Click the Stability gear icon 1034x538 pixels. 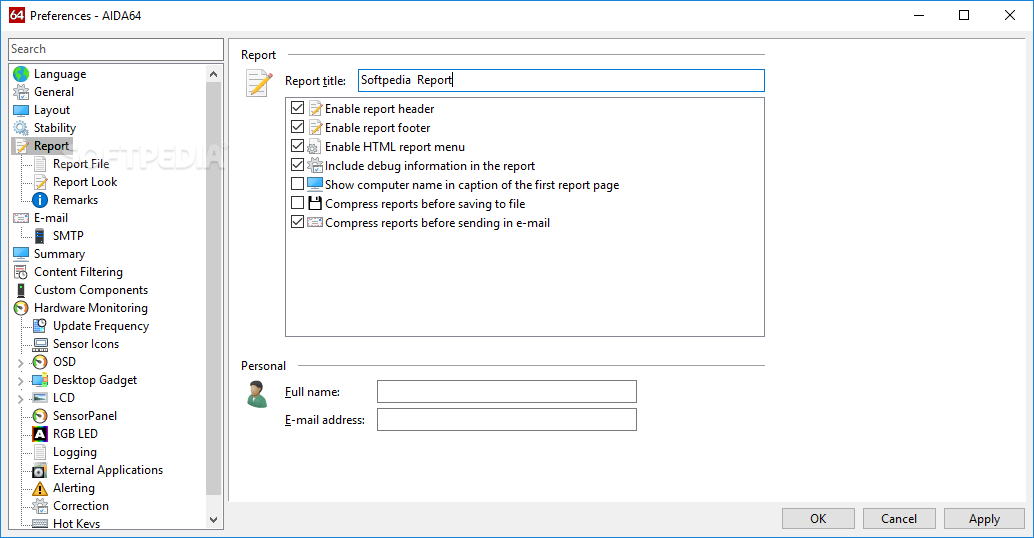(x=21, y=128)
